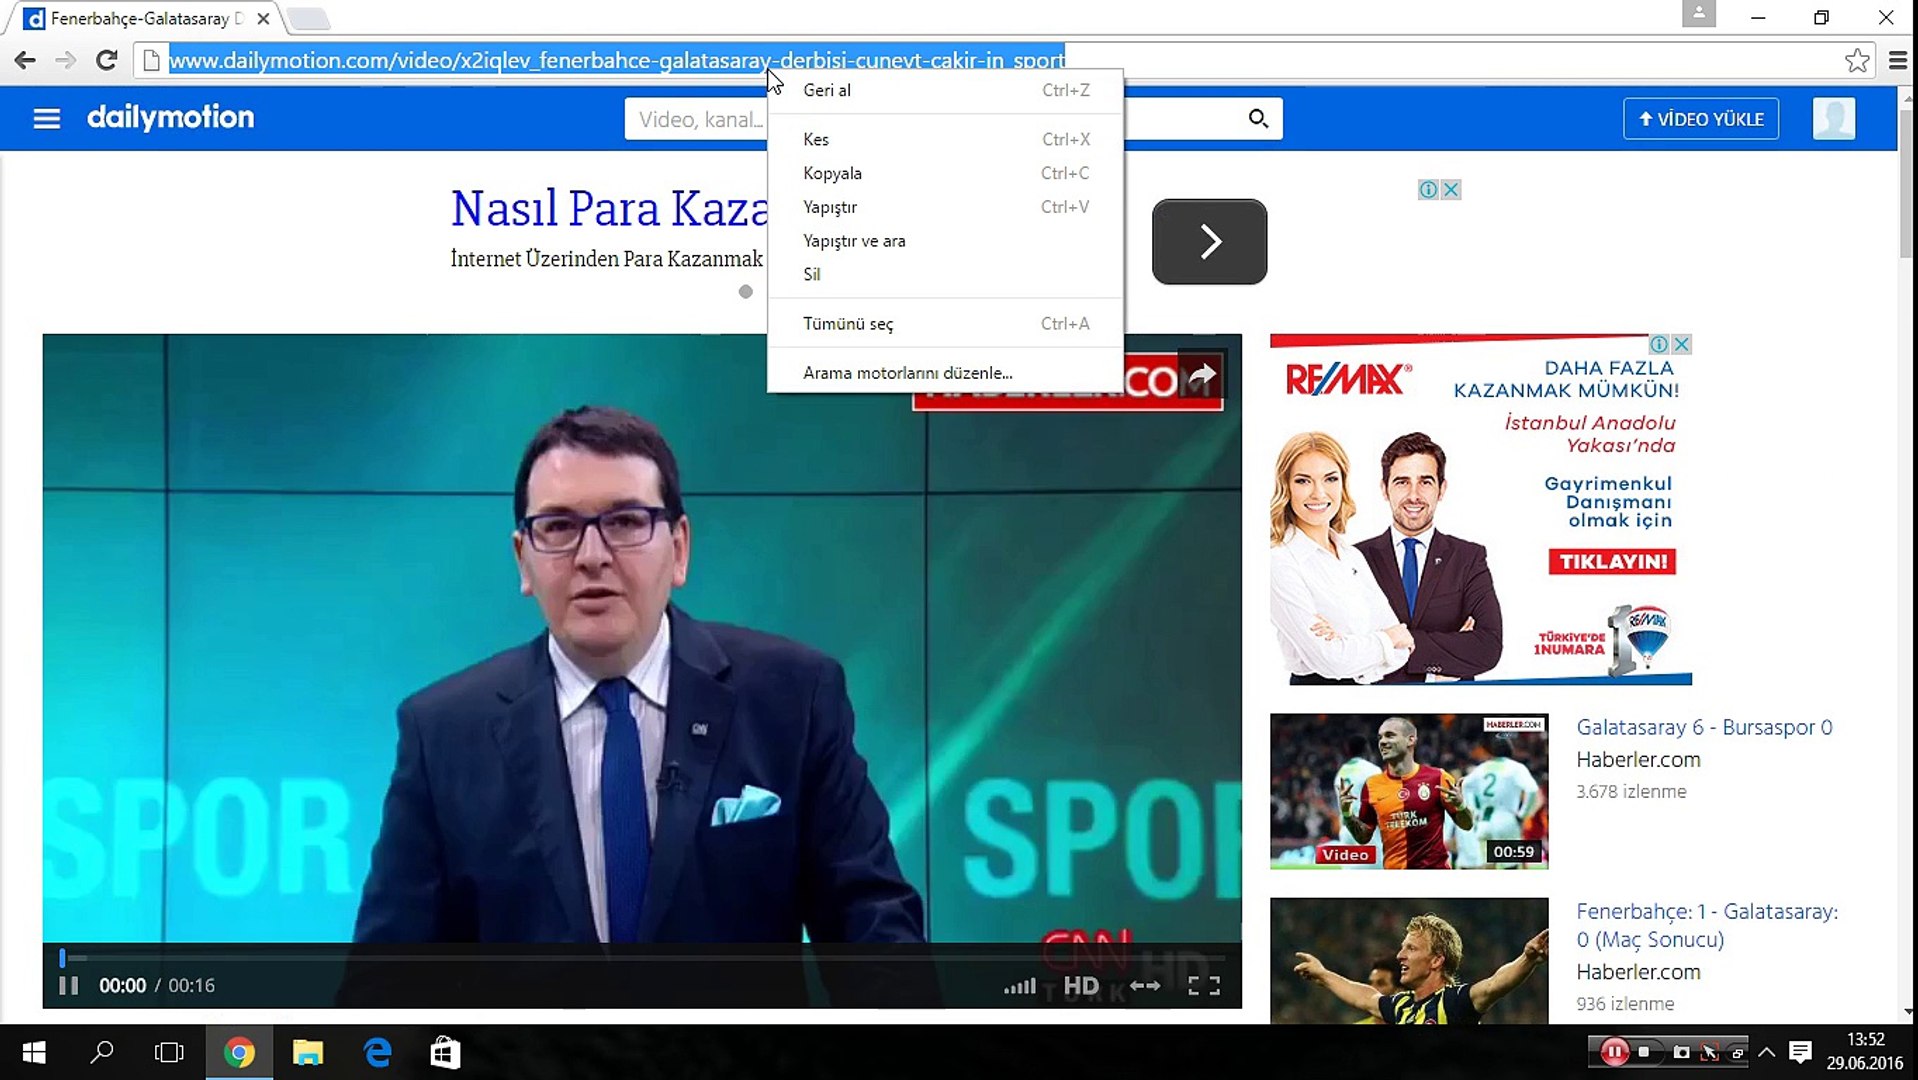The image size is (1918, 1080).
Task: Stop the screen recording in the tray
Action: [1644, 1052]
